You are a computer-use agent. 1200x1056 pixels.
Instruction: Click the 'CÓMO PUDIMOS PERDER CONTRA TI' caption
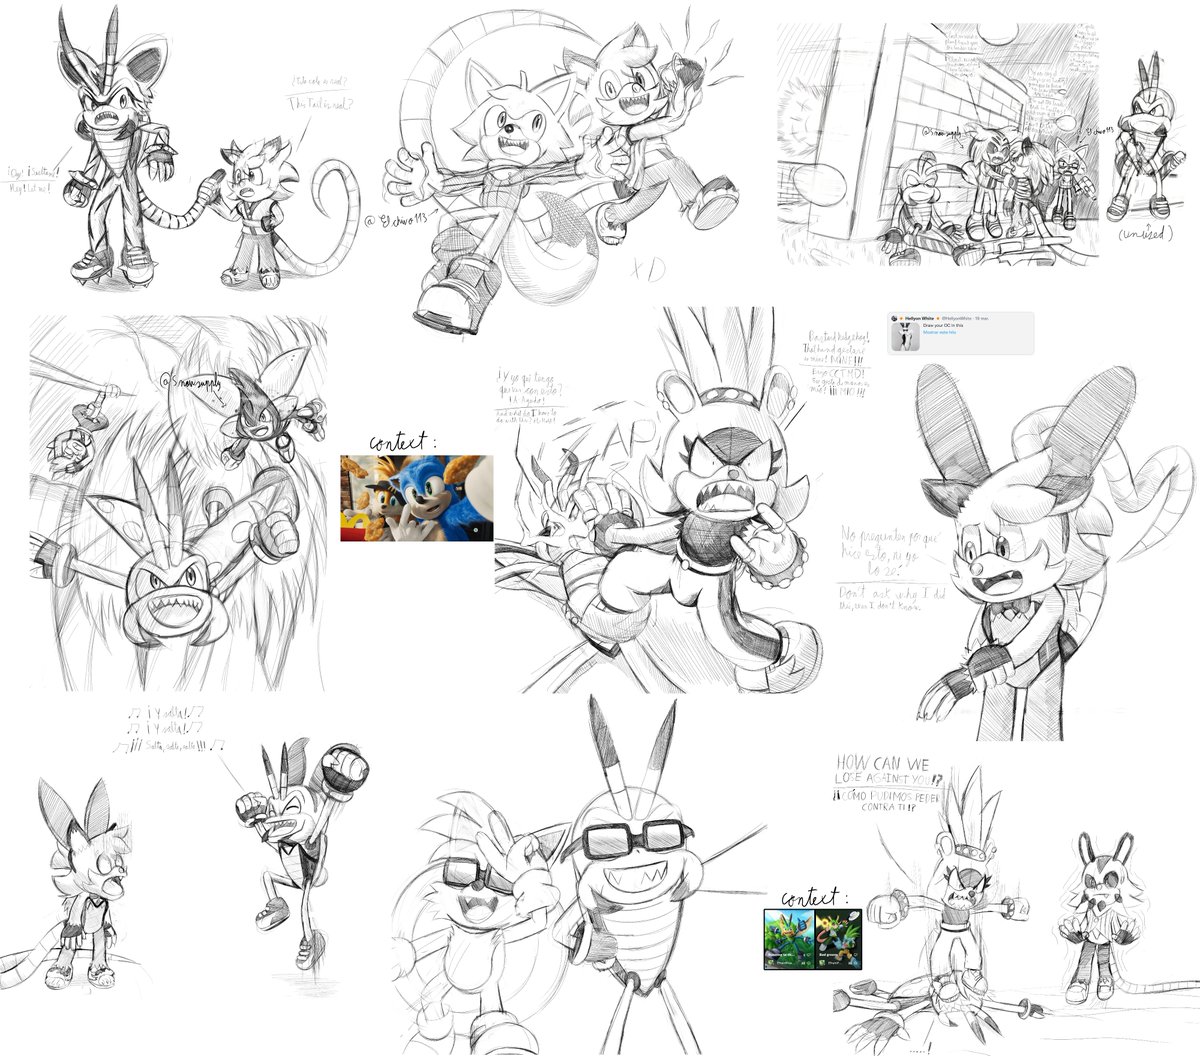point(887,801)
